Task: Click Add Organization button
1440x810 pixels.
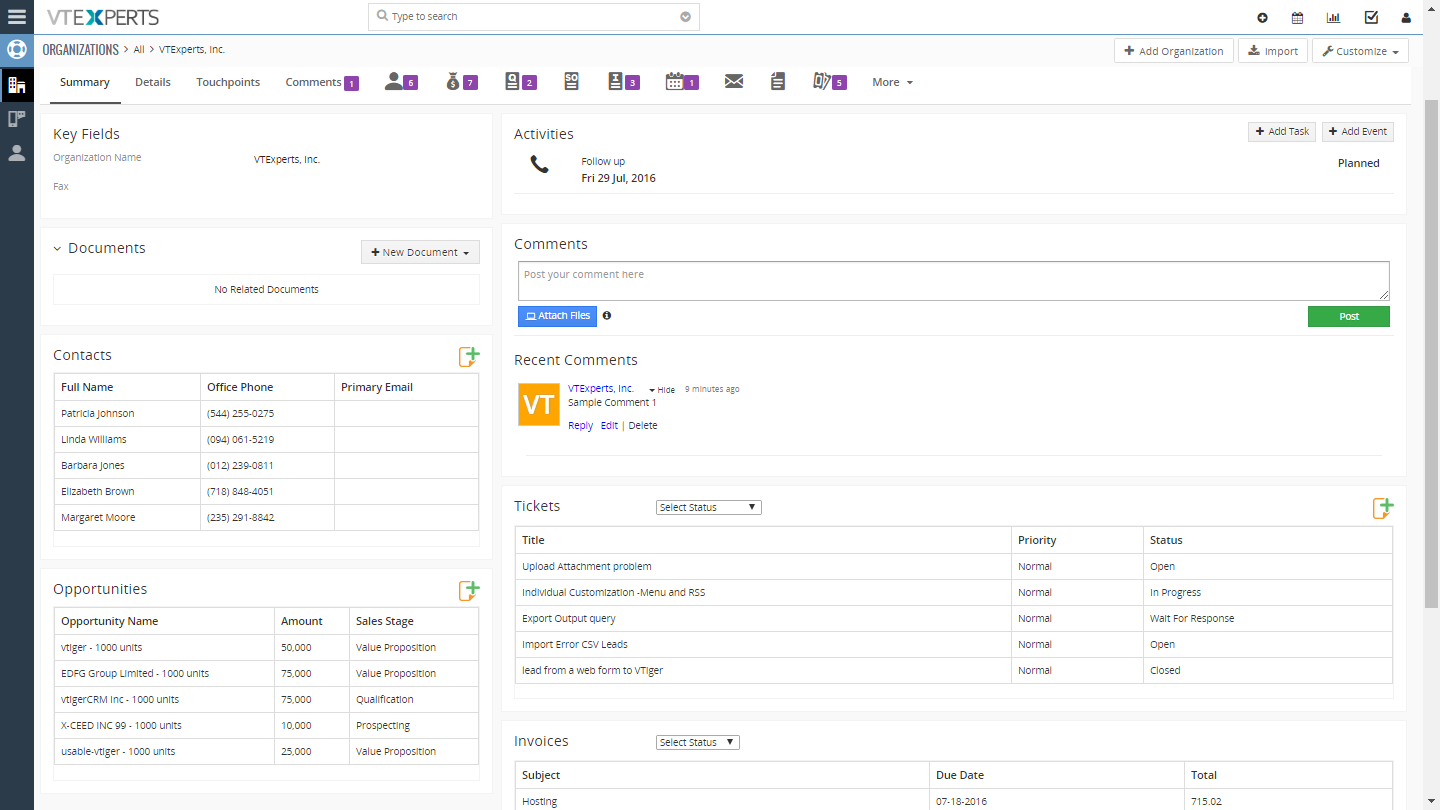Action: point(1173,51)
